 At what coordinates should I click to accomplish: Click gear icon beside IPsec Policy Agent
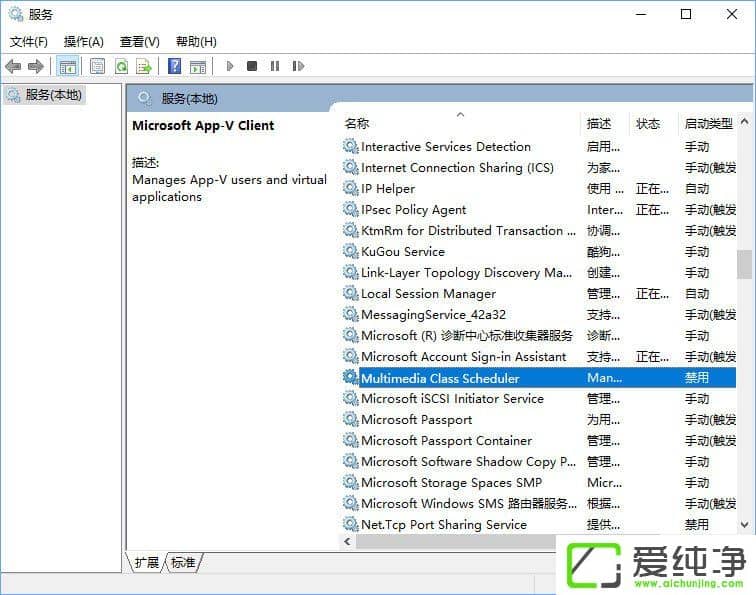click(x=350, y=209)
